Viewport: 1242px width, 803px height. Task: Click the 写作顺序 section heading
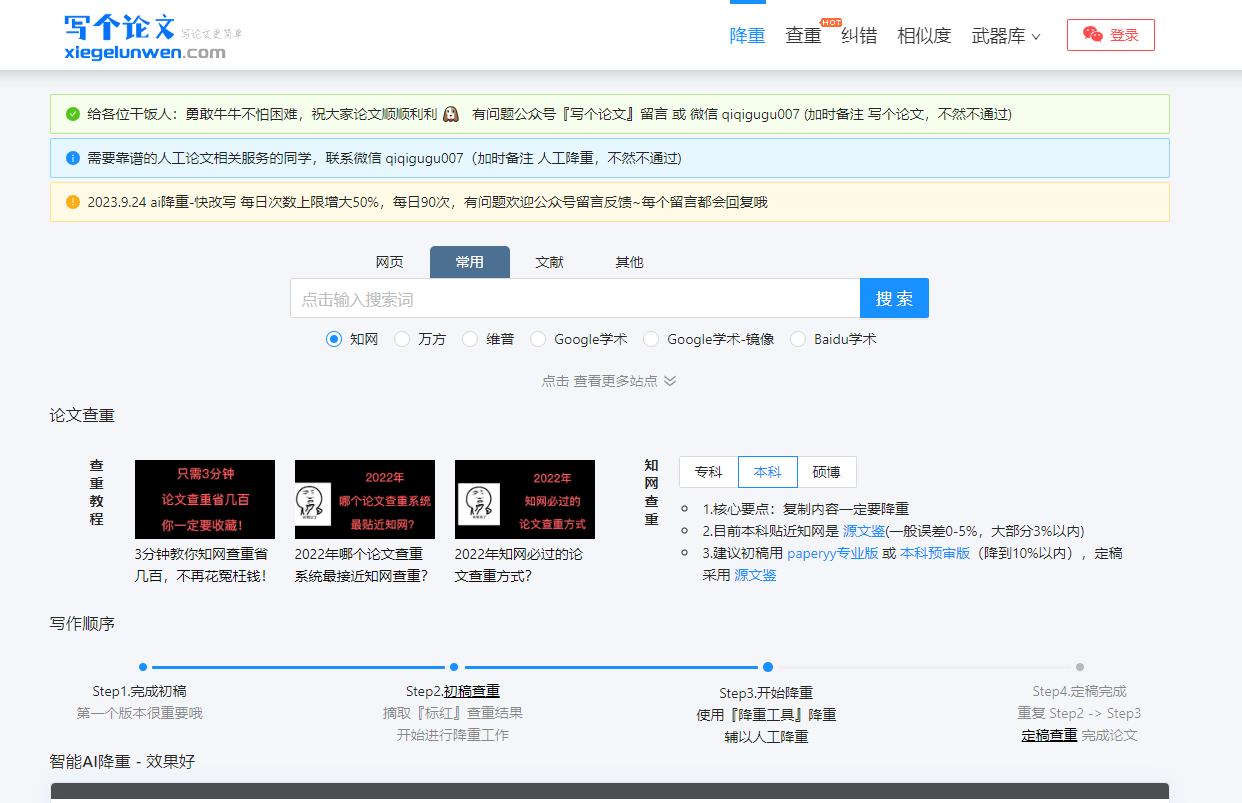click(x=82, y=623)
